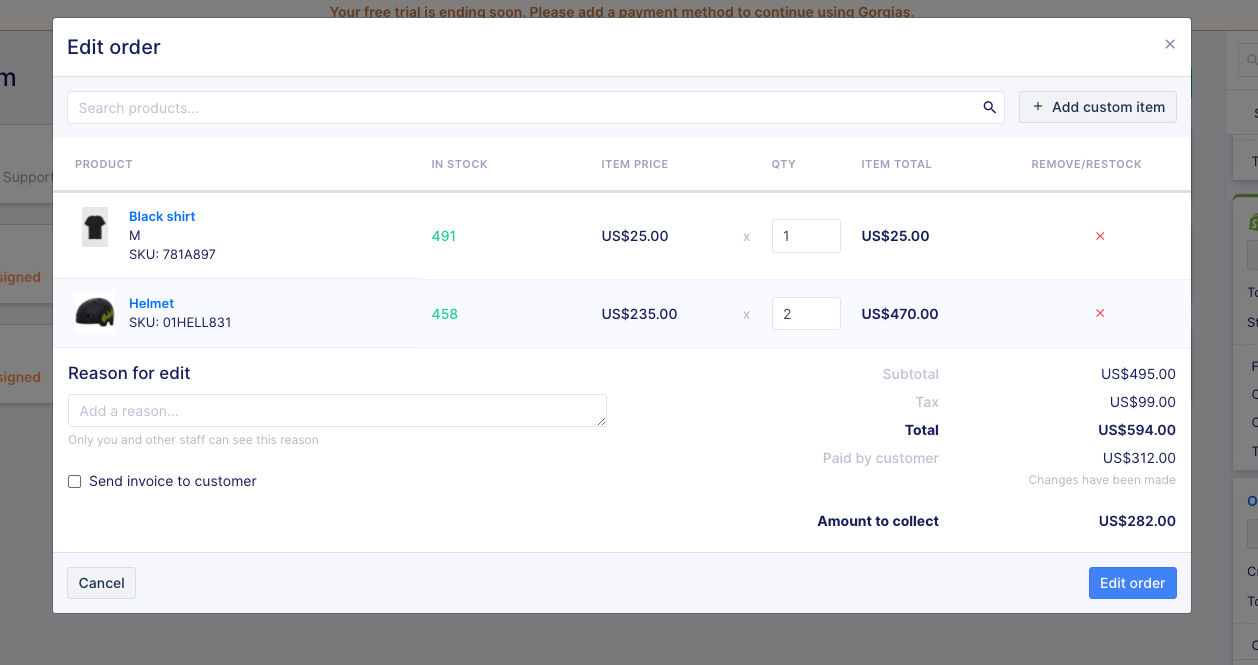Remove Black shirt from the order

(1100, 236)
